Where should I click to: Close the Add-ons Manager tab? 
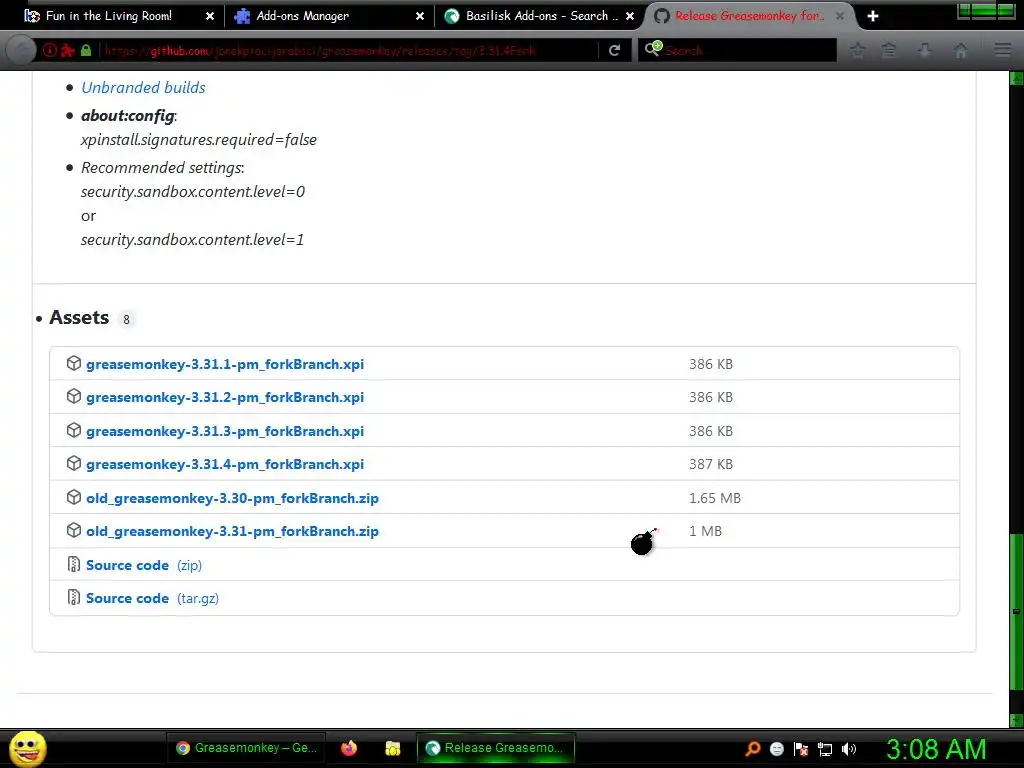(420, 16)
